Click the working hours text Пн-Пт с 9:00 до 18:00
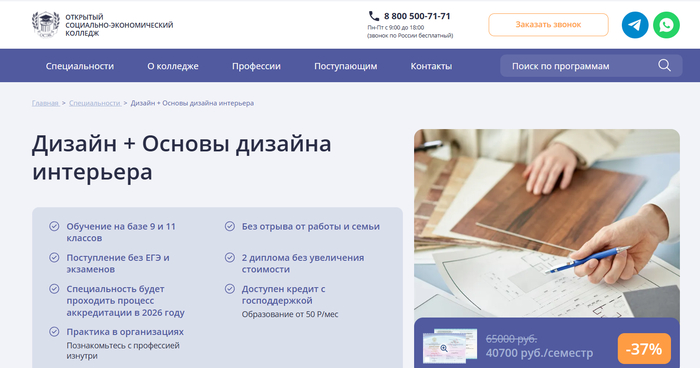Viewport: 700px width, 368px height. pos(396,28)
